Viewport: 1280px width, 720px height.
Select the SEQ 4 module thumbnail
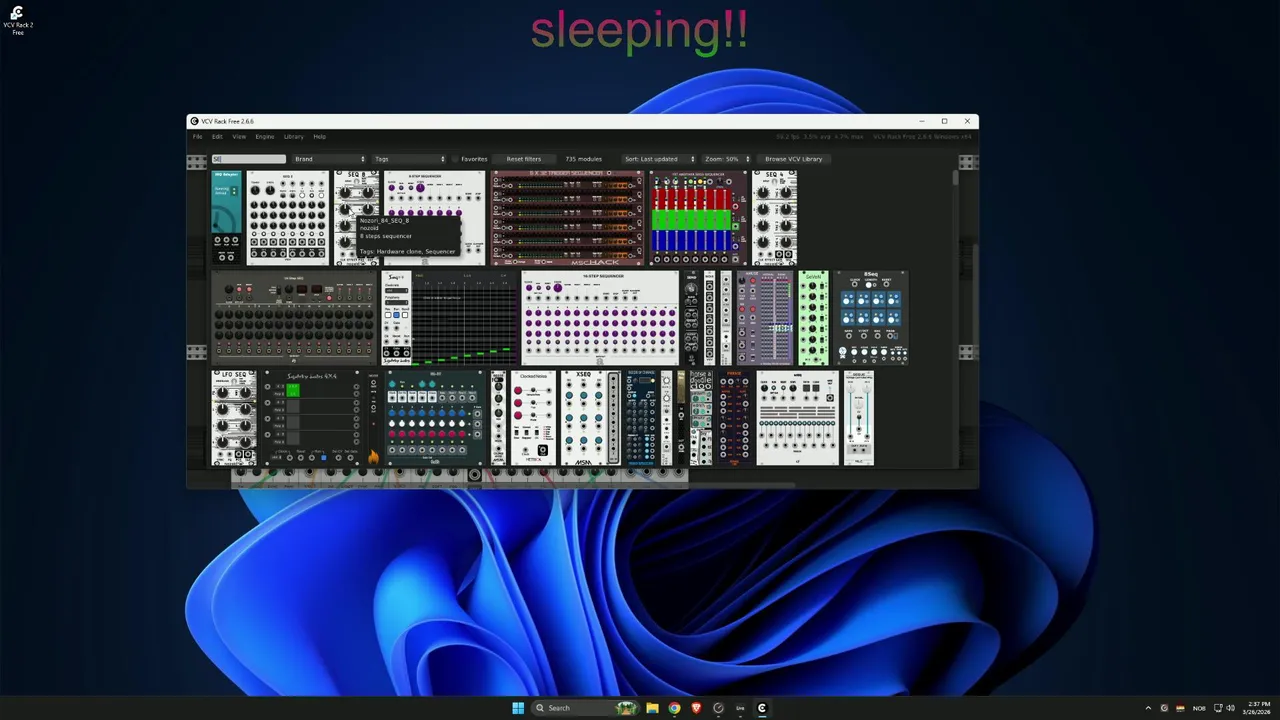[775, 218]
